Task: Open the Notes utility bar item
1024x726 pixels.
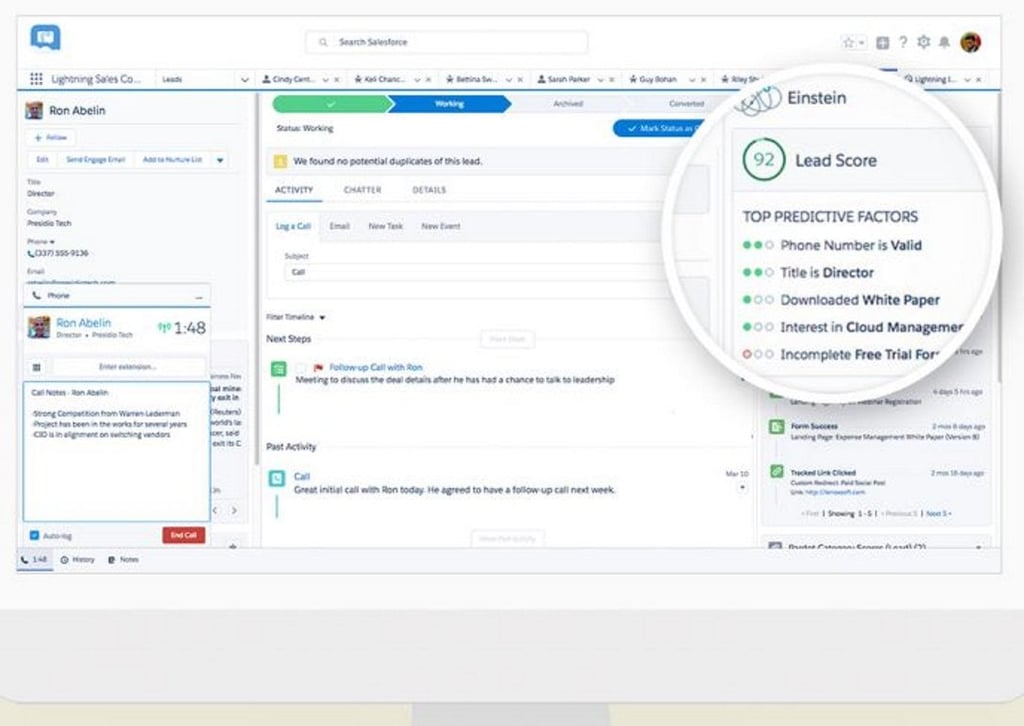Action: click(x=123, y=560)
